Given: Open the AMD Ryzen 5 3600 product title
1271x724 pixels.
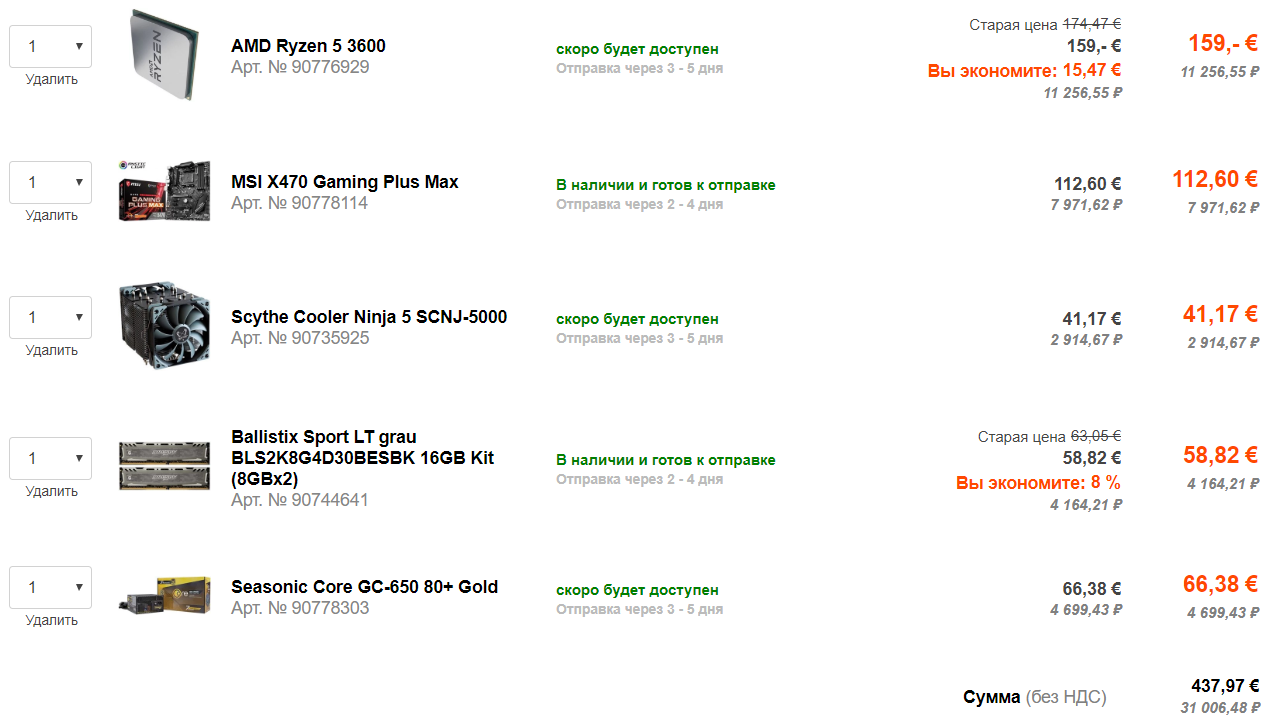Looking at the screenshot, I should (x=308, y=46).
